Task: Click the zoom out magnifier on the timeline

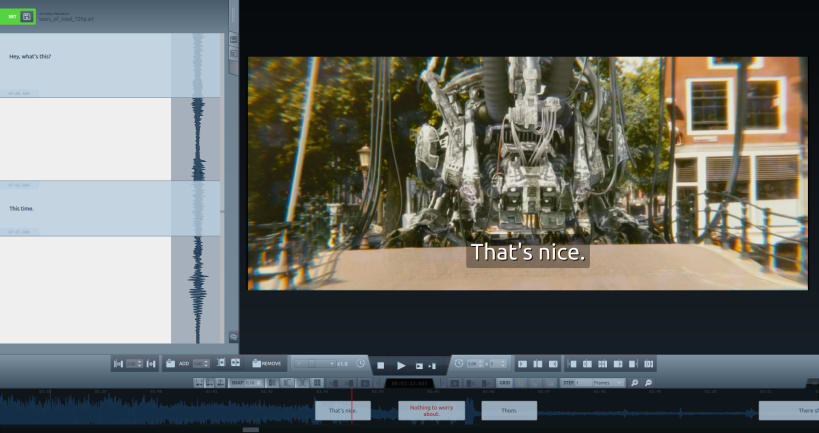Action: point(649,383)
